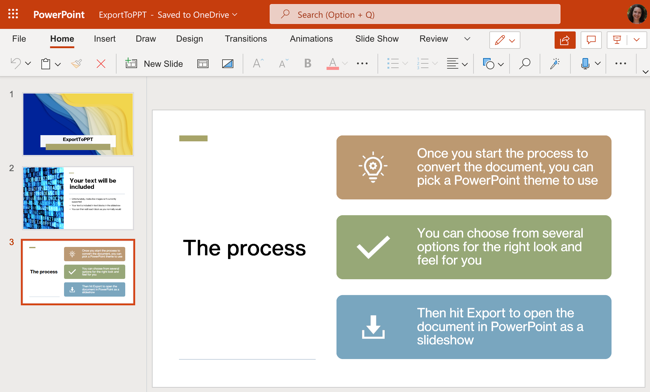Image resolution: width=650 pixels, height=392 pixels.
Task: Apply font color with the red-underlined A
Action: pos(332,64)
